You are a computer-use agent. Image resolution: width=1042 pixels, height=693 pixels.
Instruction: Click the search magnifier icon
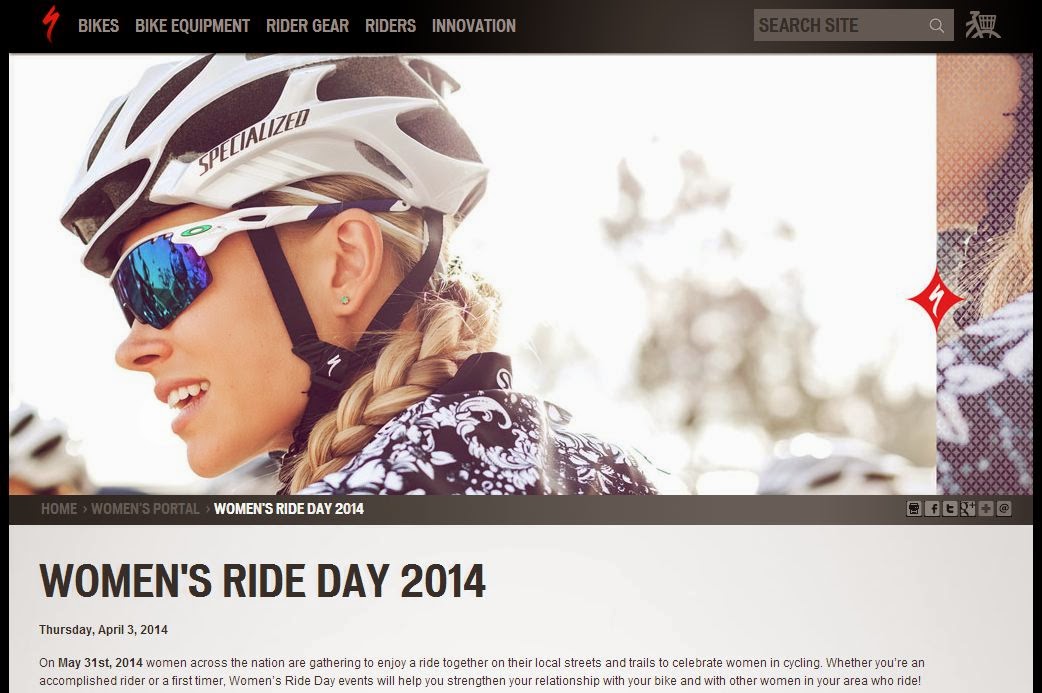pos(937,25)
